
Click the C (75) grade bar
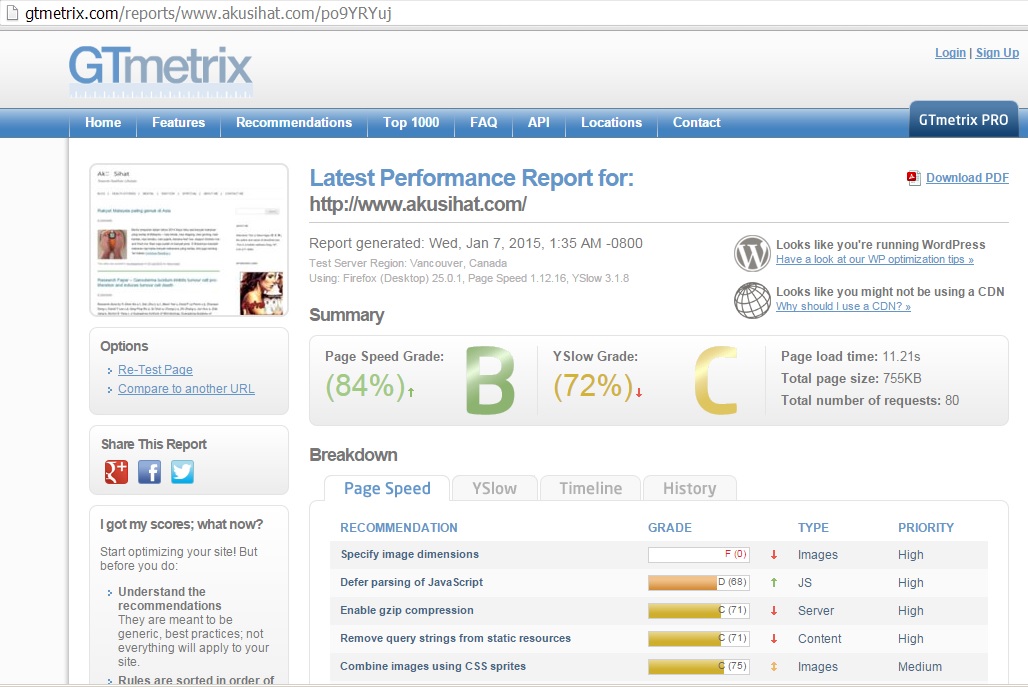[698, 666]
